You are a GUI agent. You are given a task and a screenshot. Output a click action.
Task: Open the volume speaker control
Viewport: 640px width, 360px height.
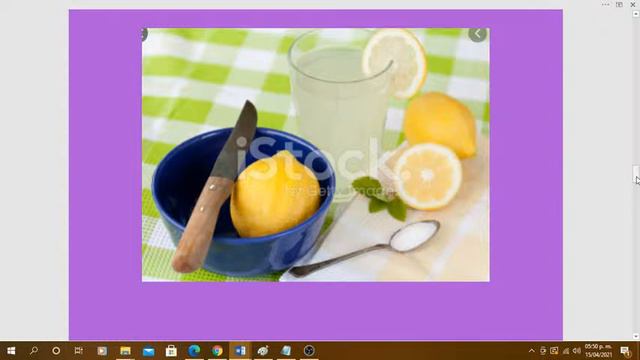pyautogui.click(x=576, y=351)
